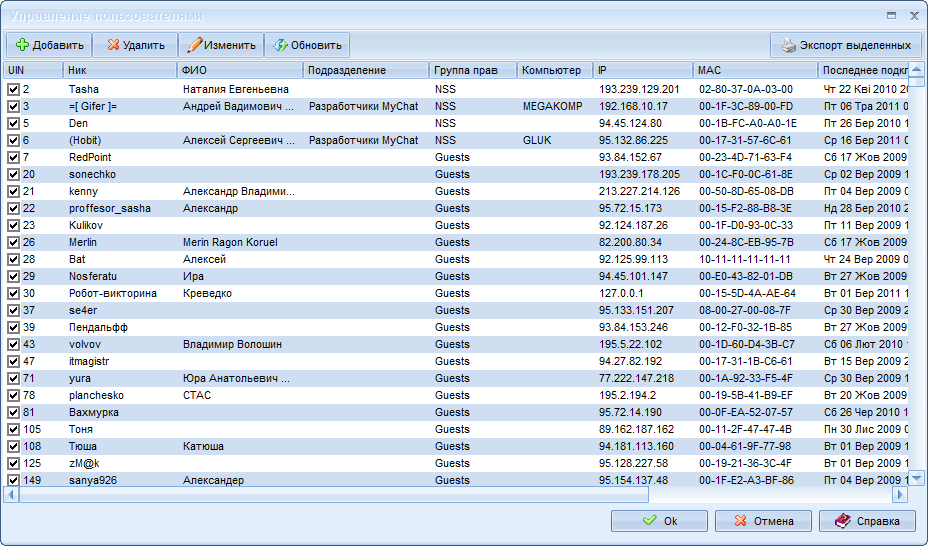Screen dimensions: 928x546
Task: Click NSS group in Den's row
Action: 445,124
